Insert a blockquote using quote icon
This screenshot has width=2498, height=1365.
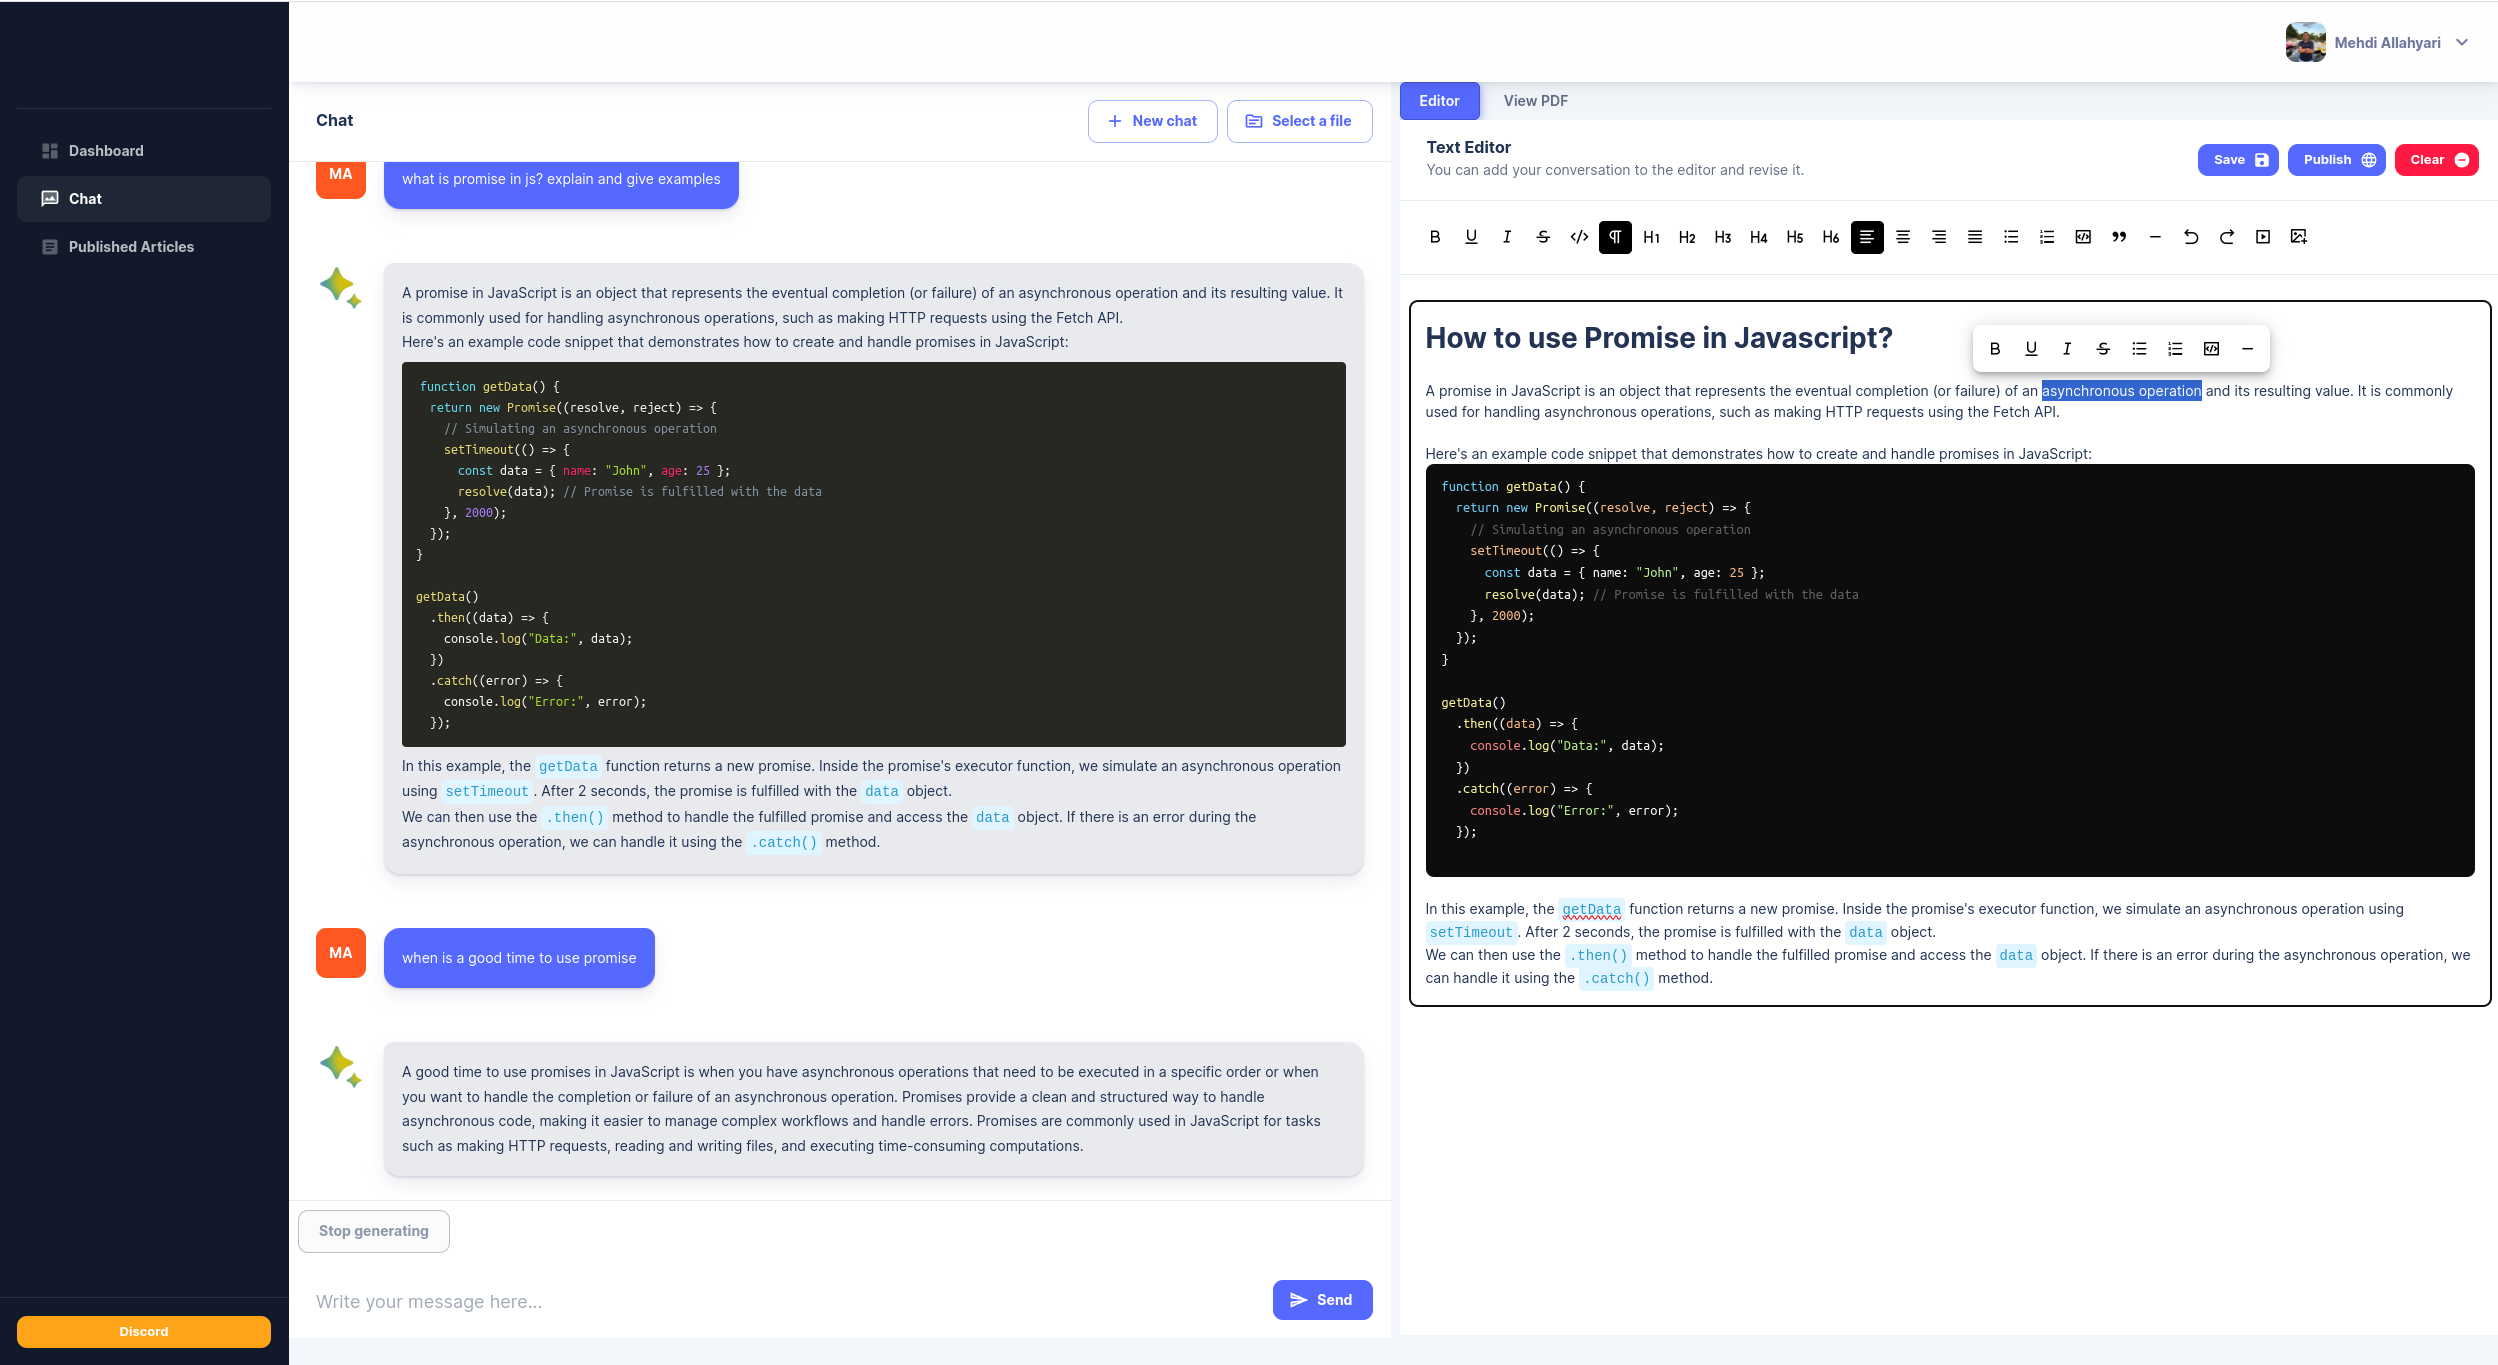tap(2119, 237)
